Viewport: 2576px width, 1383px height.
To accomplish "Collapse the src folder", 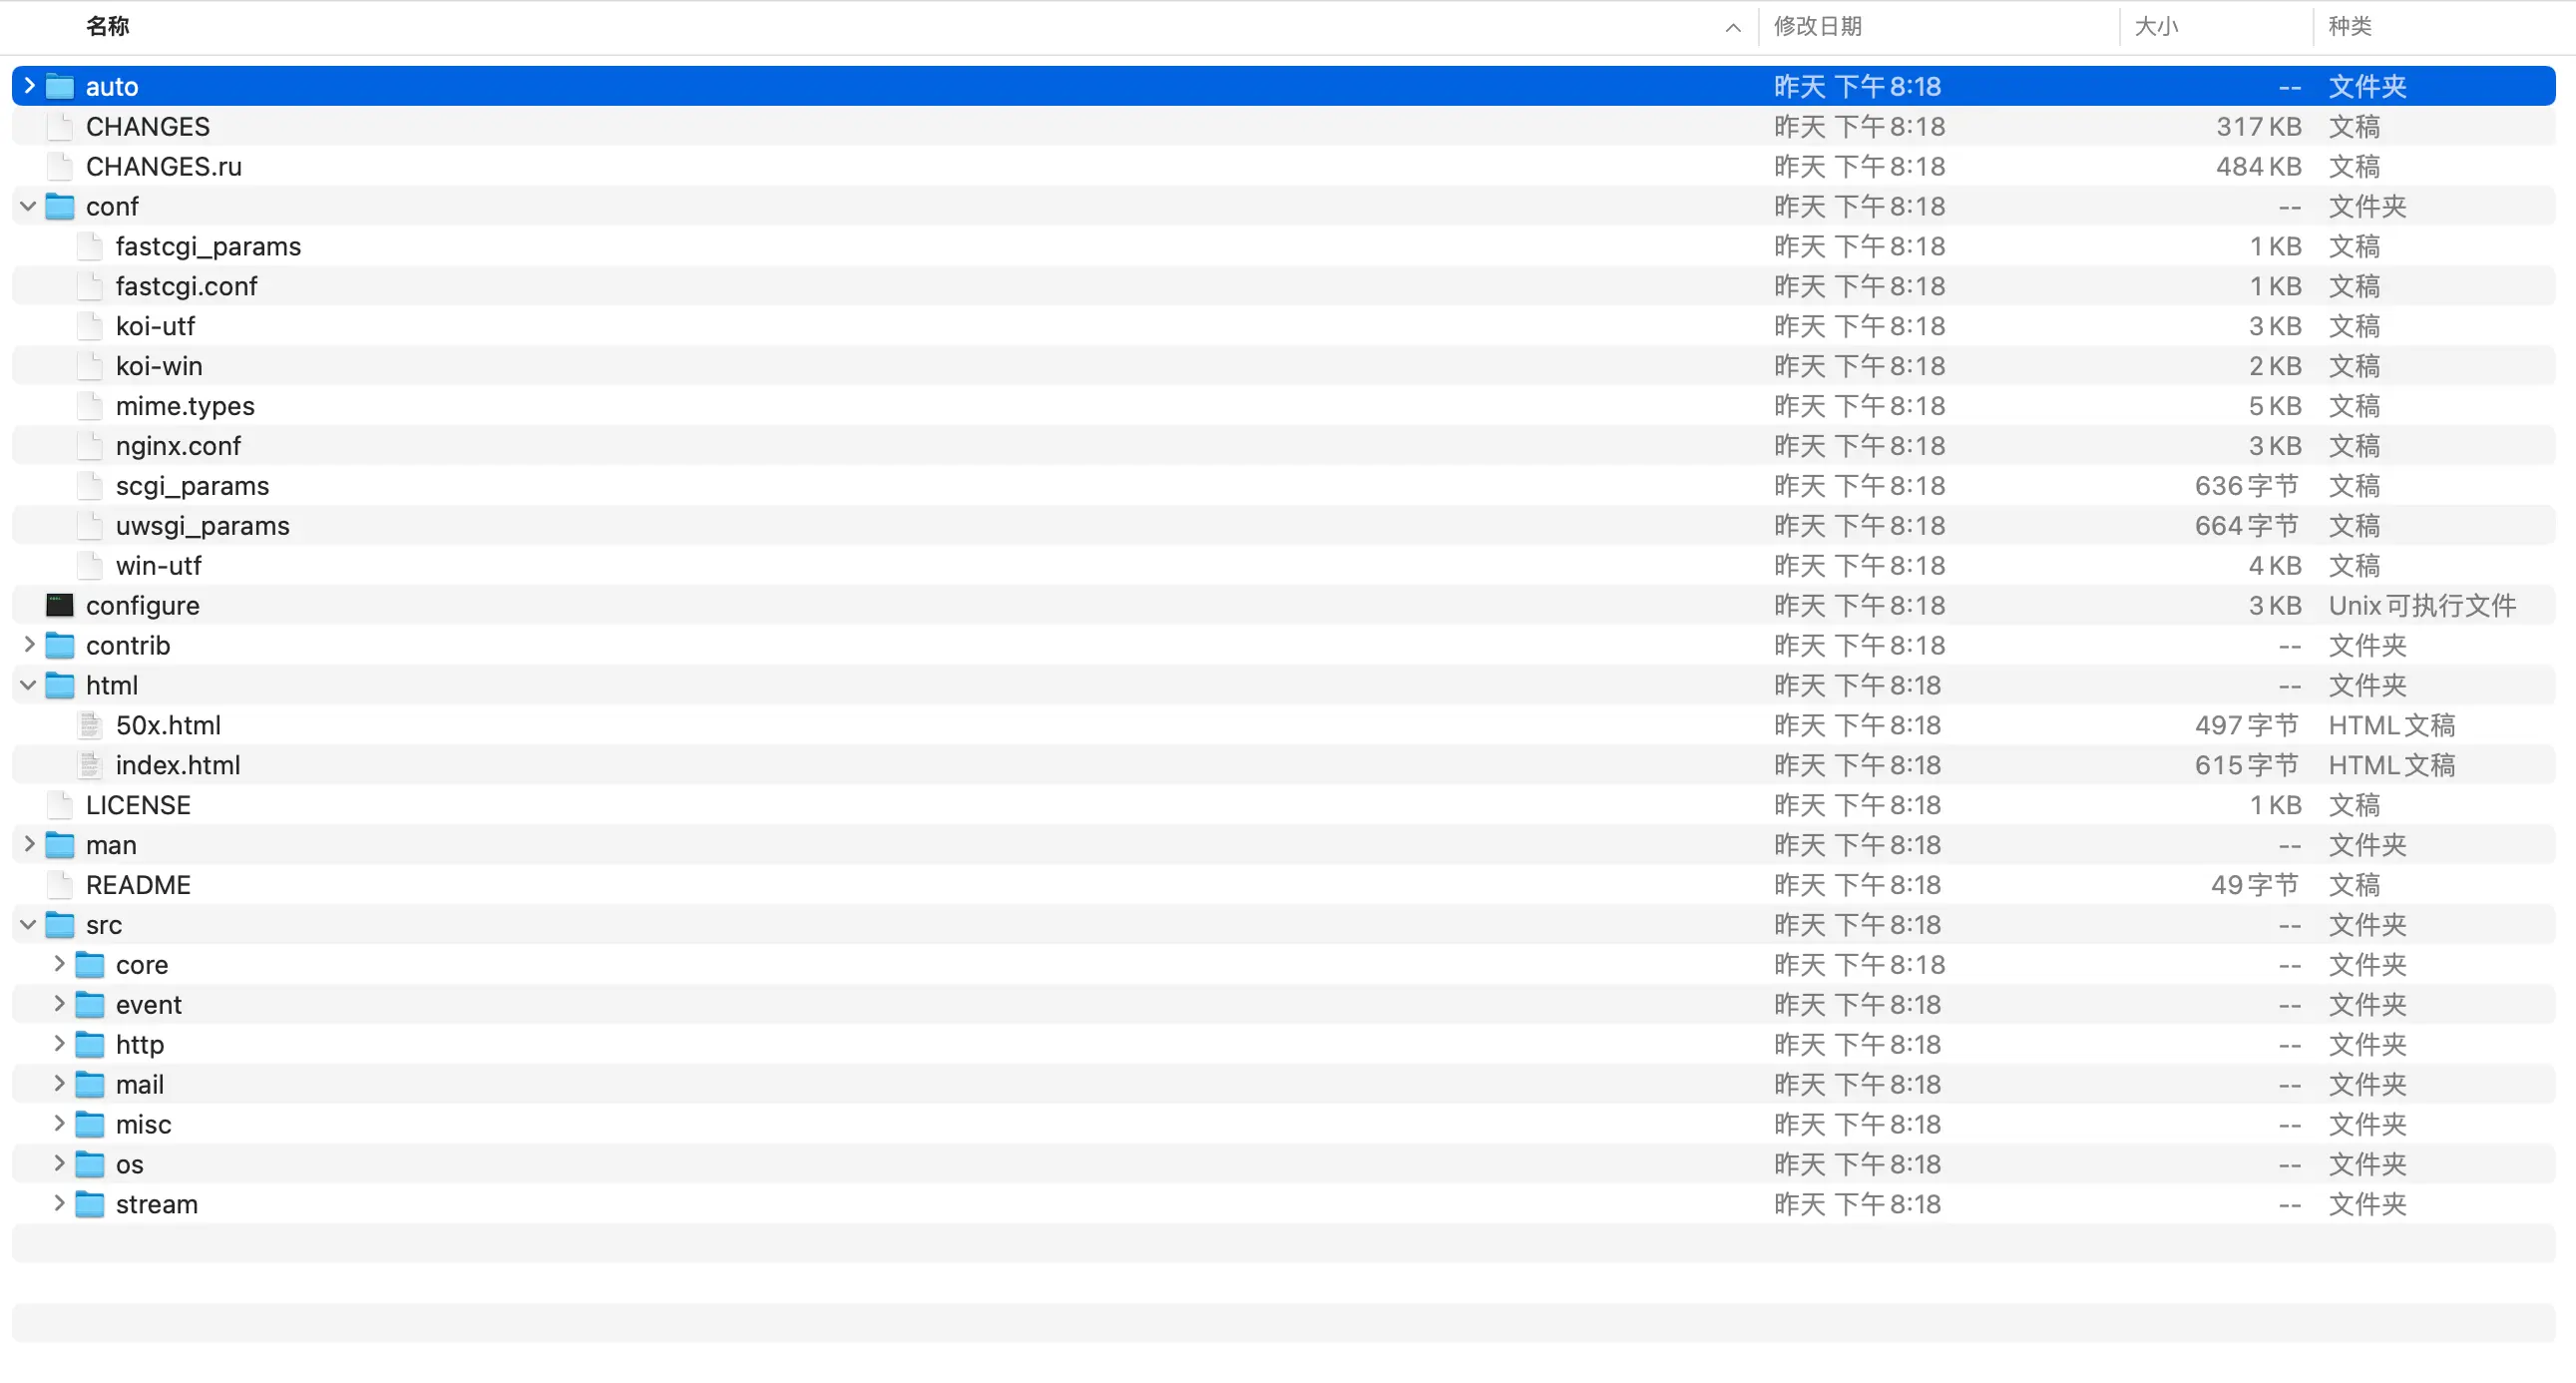I will pyautogui.click(x=29, y=925).
